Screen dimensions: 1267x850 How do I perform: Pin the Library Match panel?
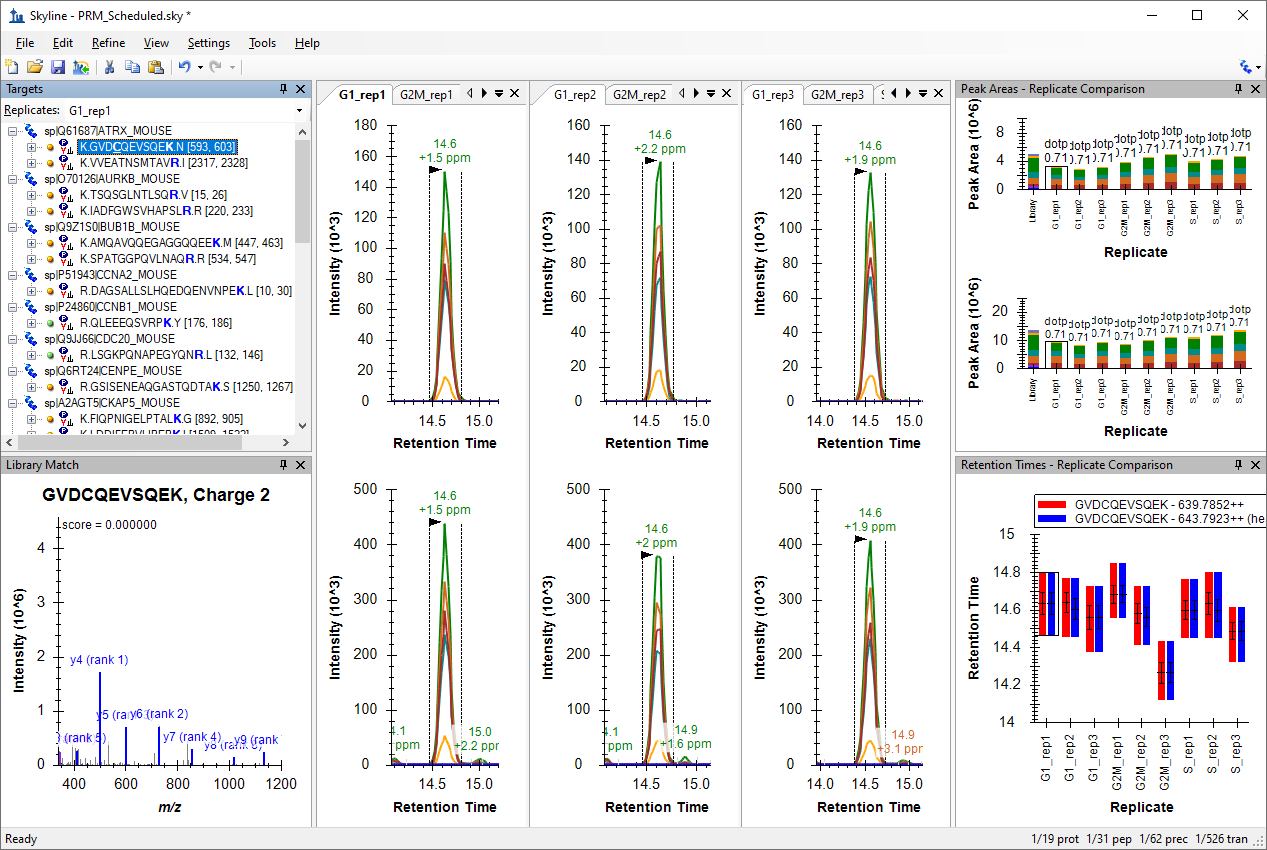click(x=284, y=465)
